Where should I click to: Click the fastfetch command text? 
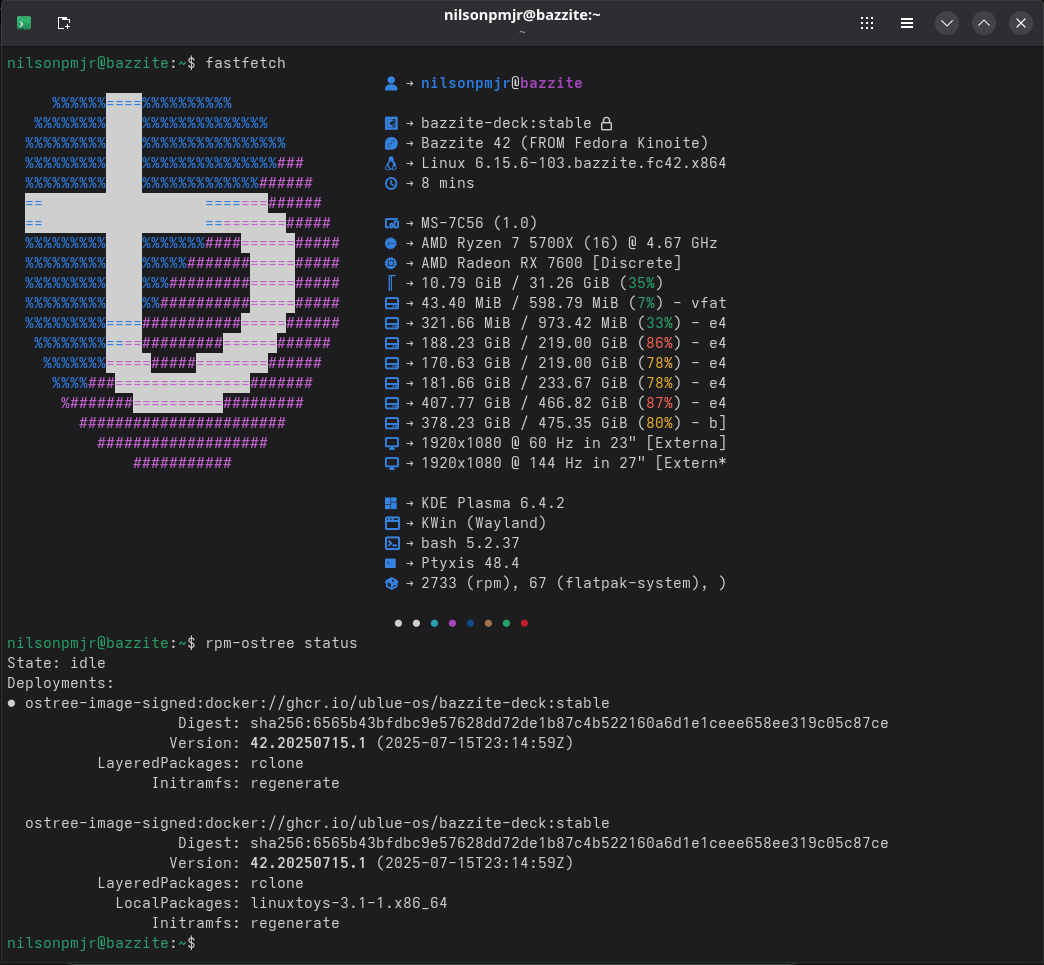(245, 63)
